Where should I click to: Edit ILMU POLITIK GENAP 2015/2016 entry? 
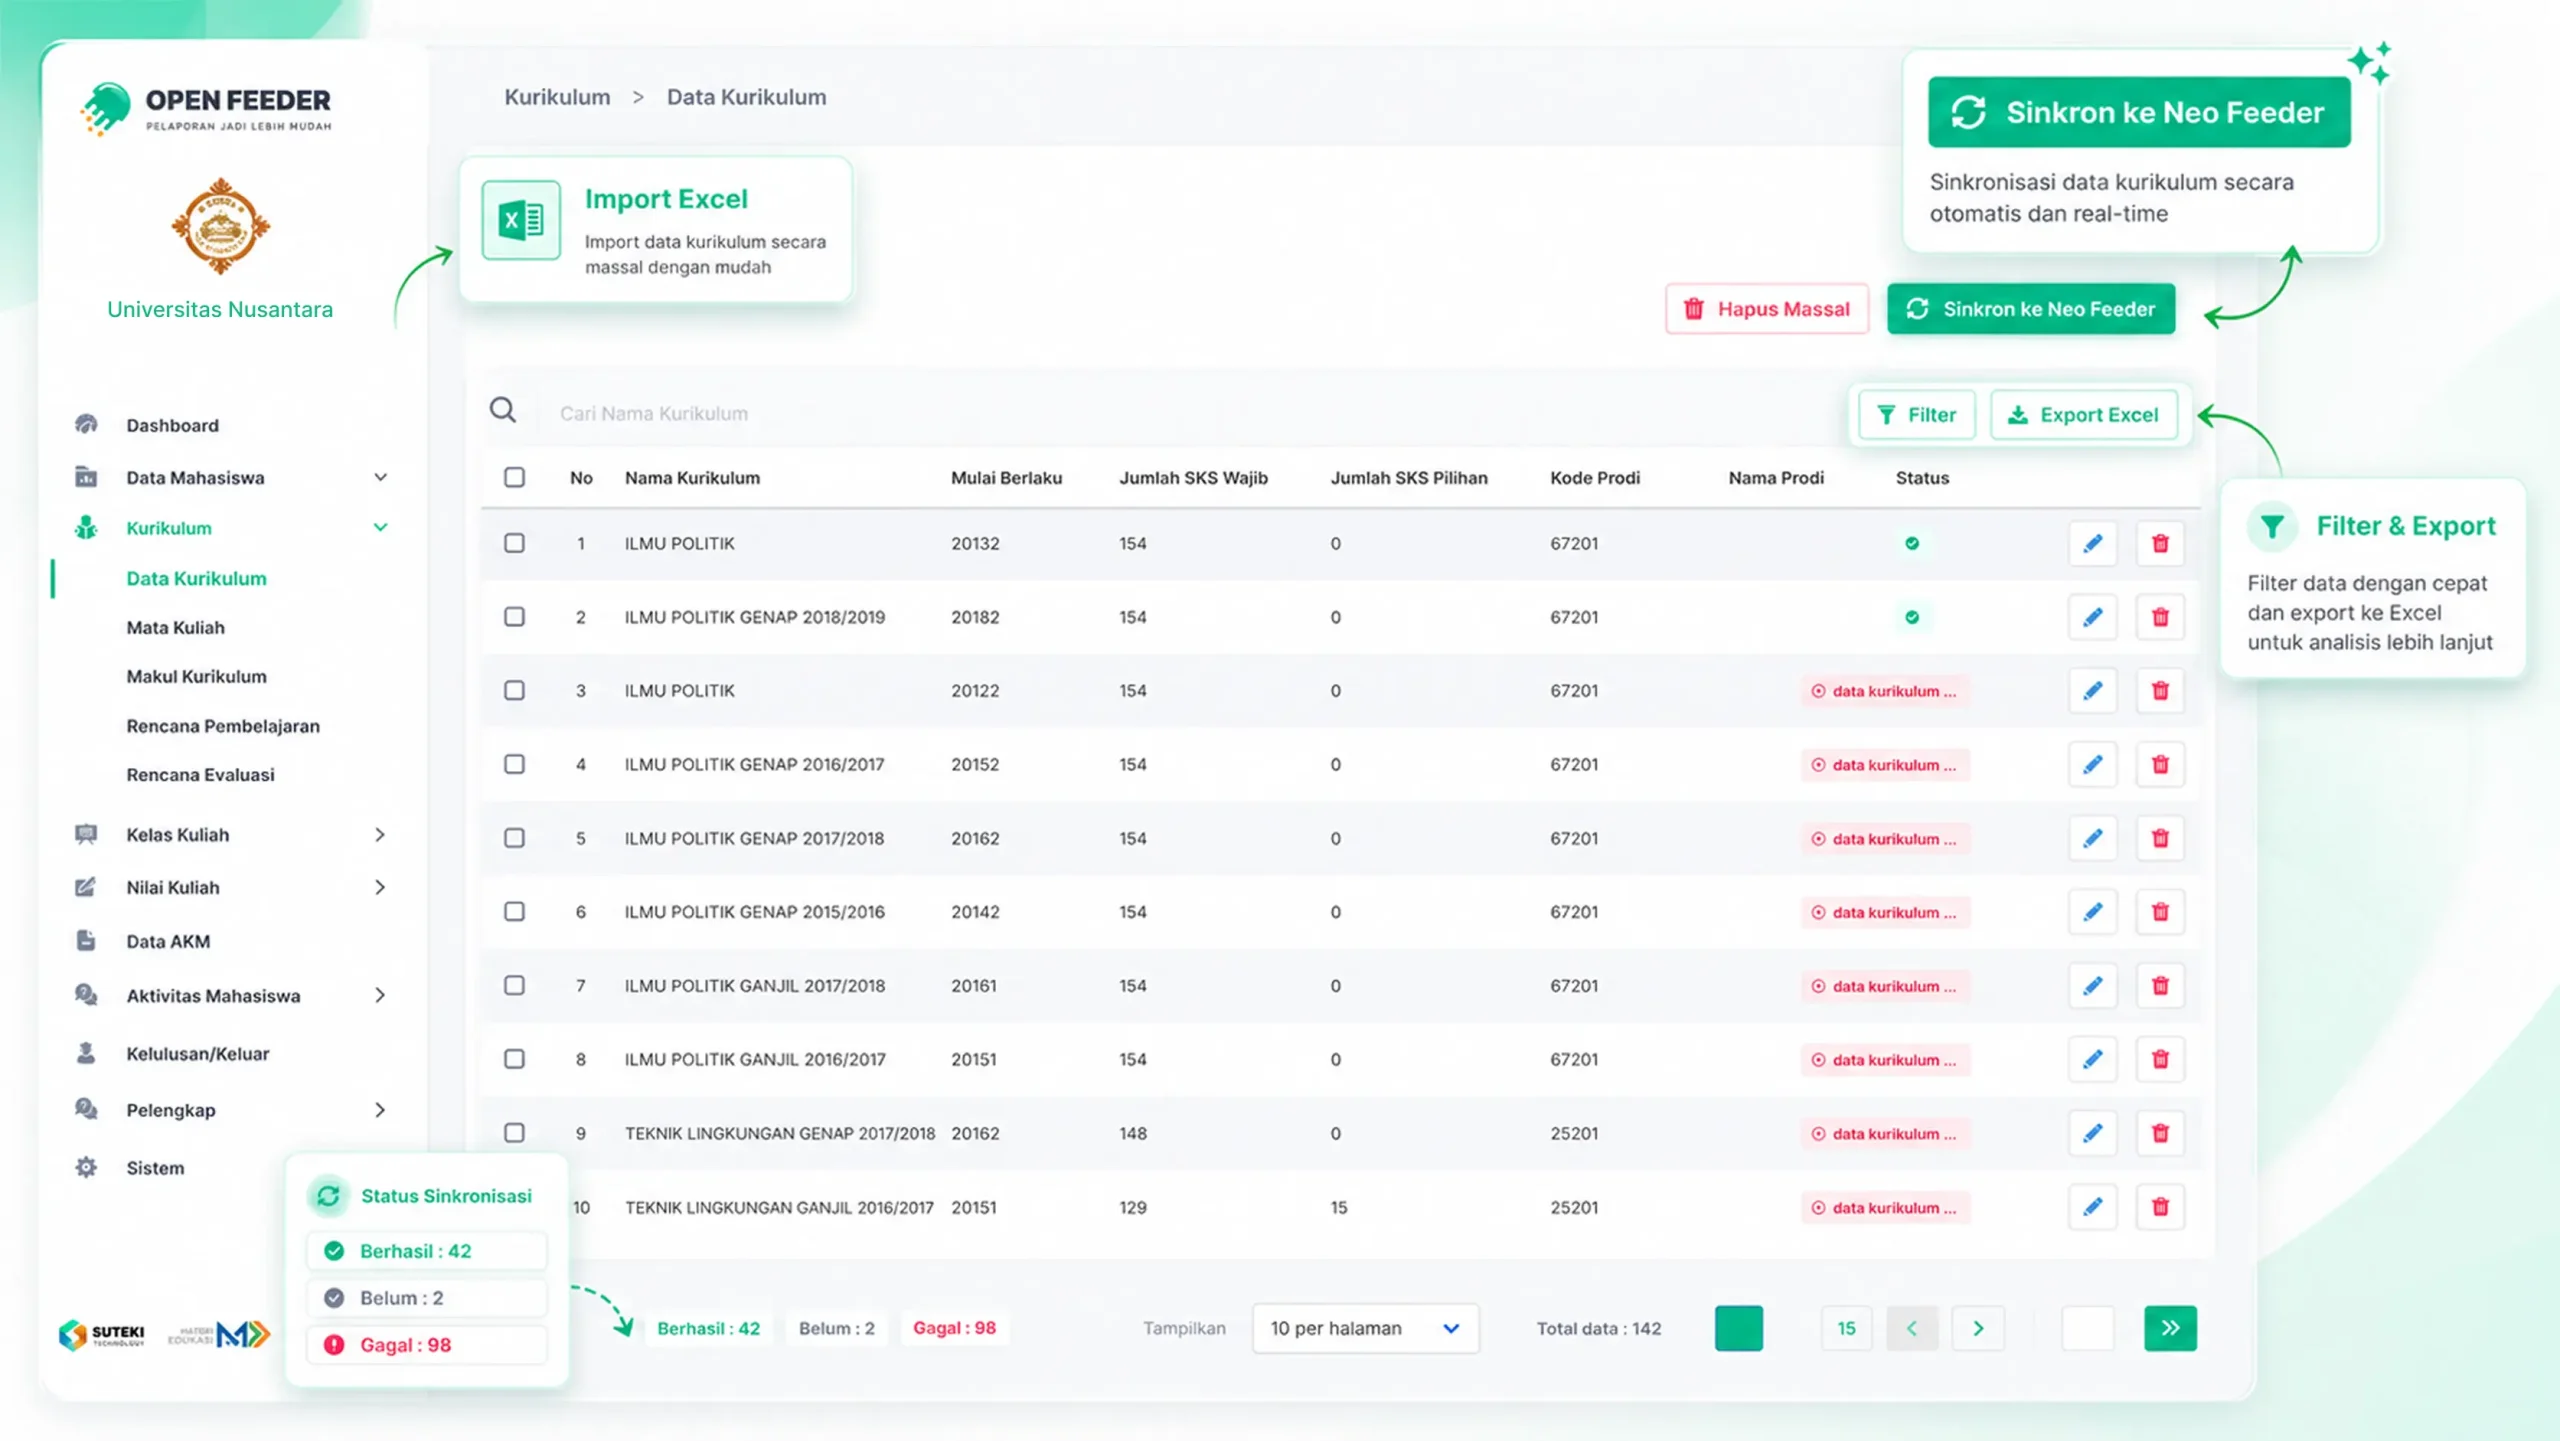[x=2092, y=912]
